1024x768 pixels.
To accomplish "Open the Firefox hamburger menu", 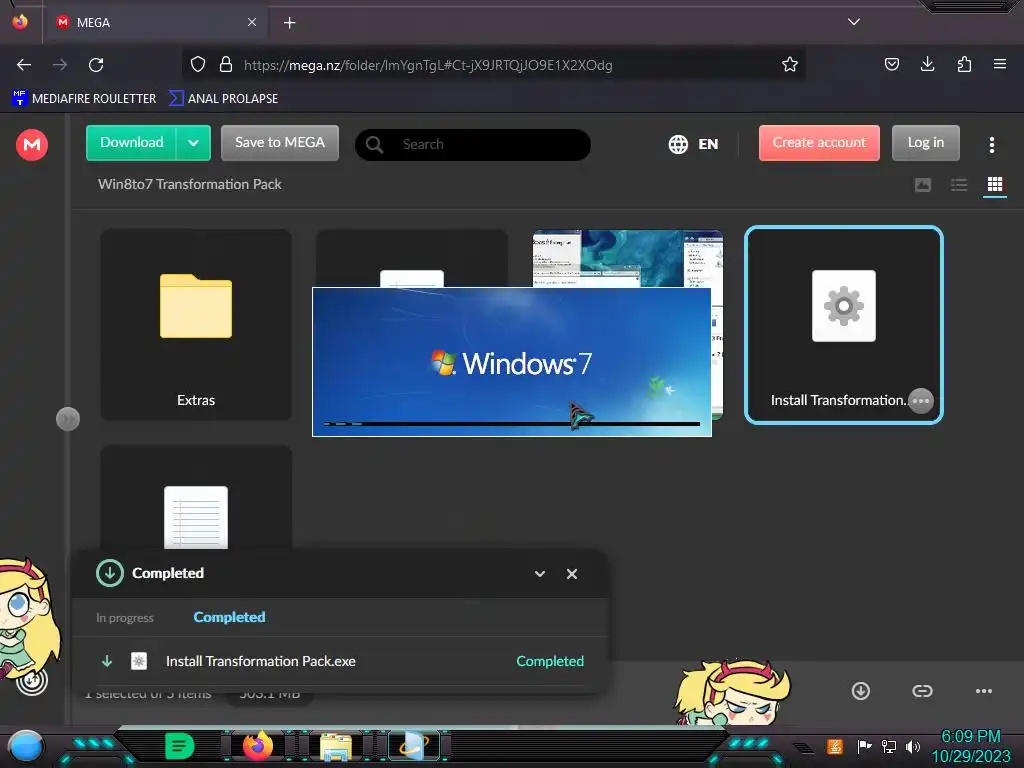I will pyautogui.click(x=1000, y=64).
